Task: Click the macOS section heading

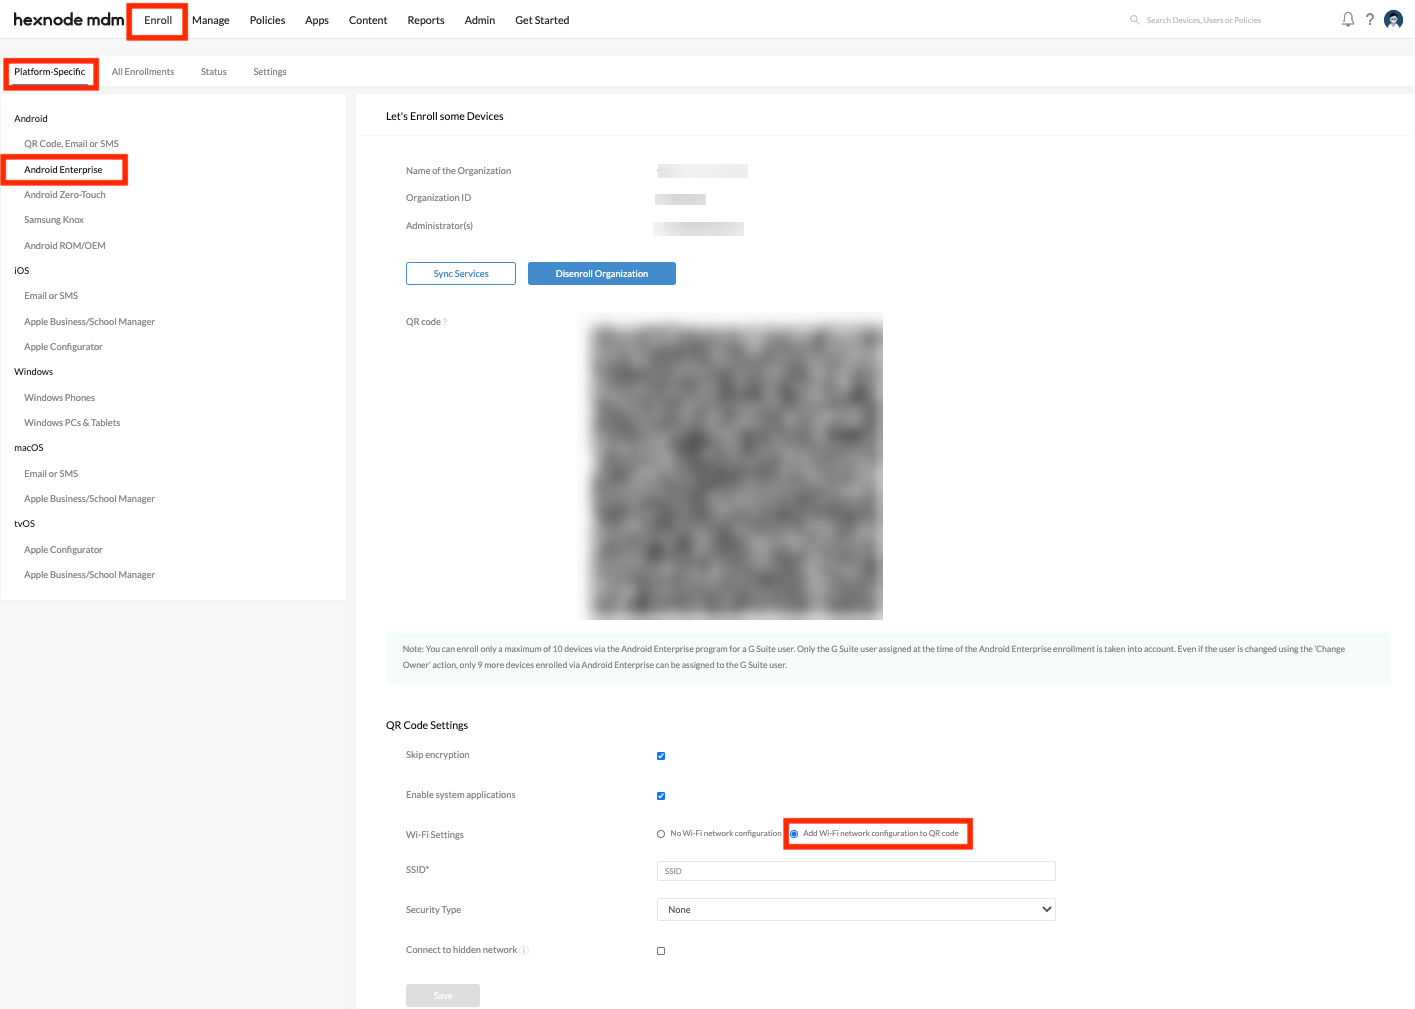Action: point(29,448)
